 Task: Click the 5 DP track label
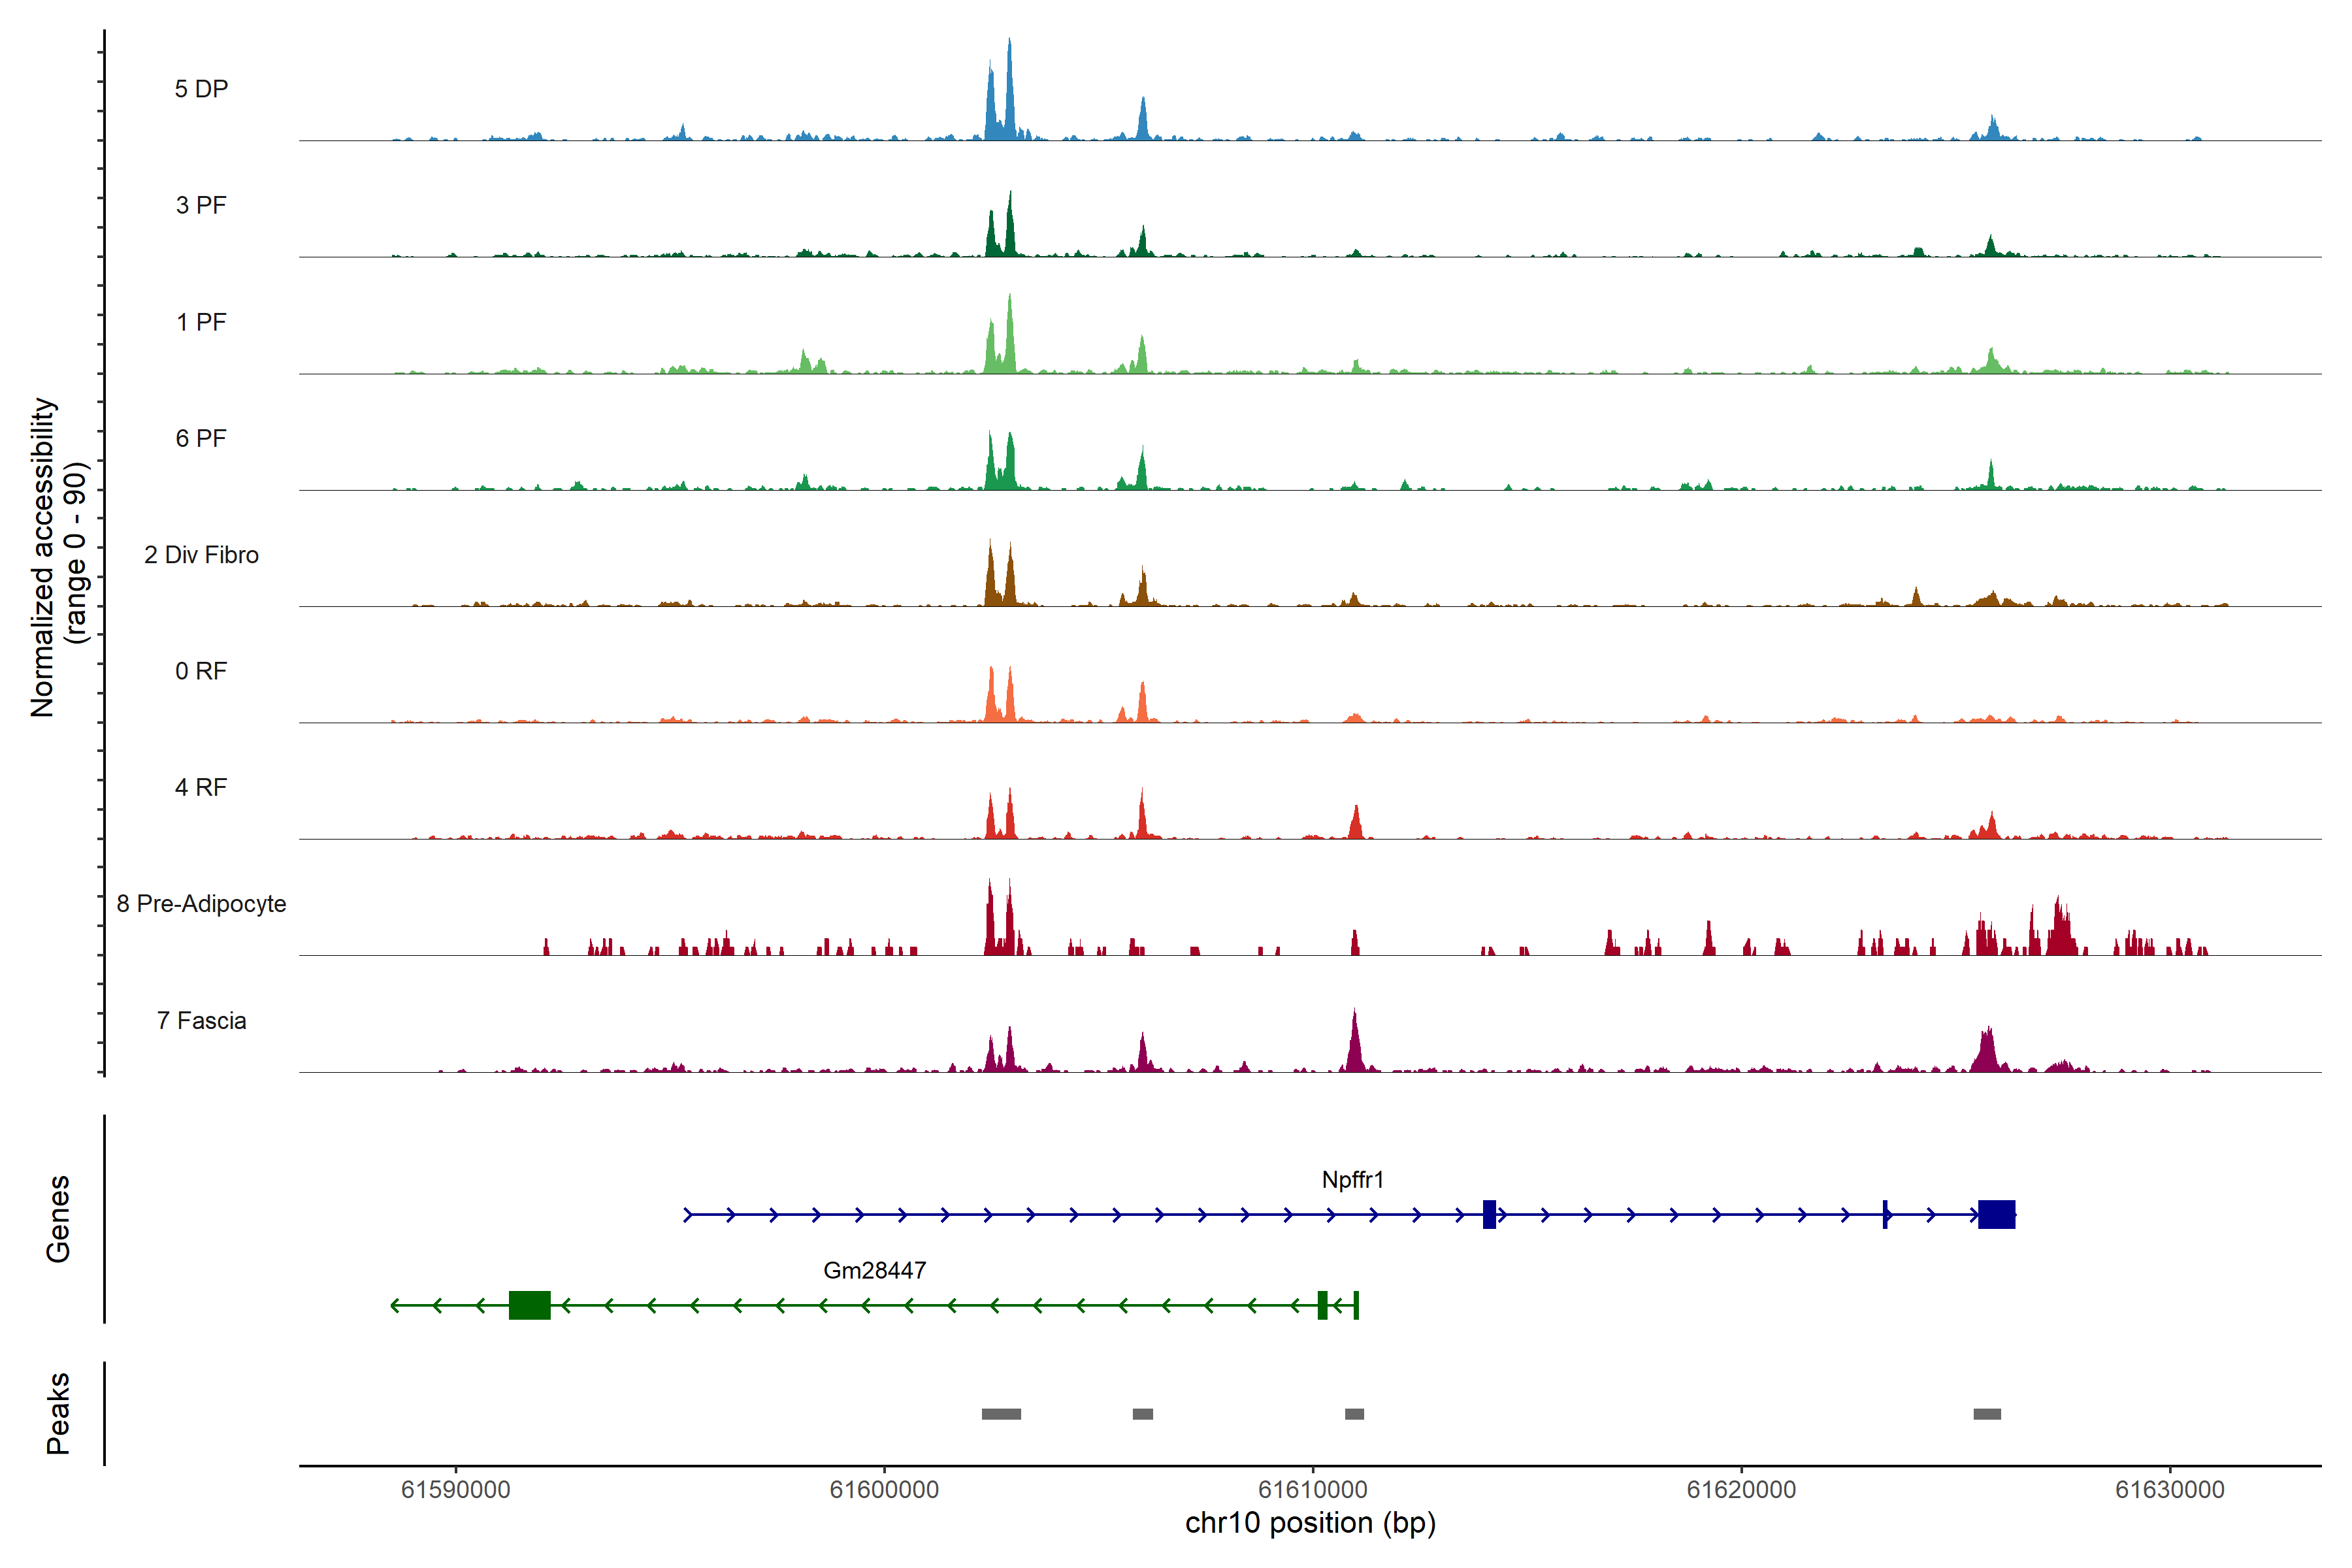(201, 89)
